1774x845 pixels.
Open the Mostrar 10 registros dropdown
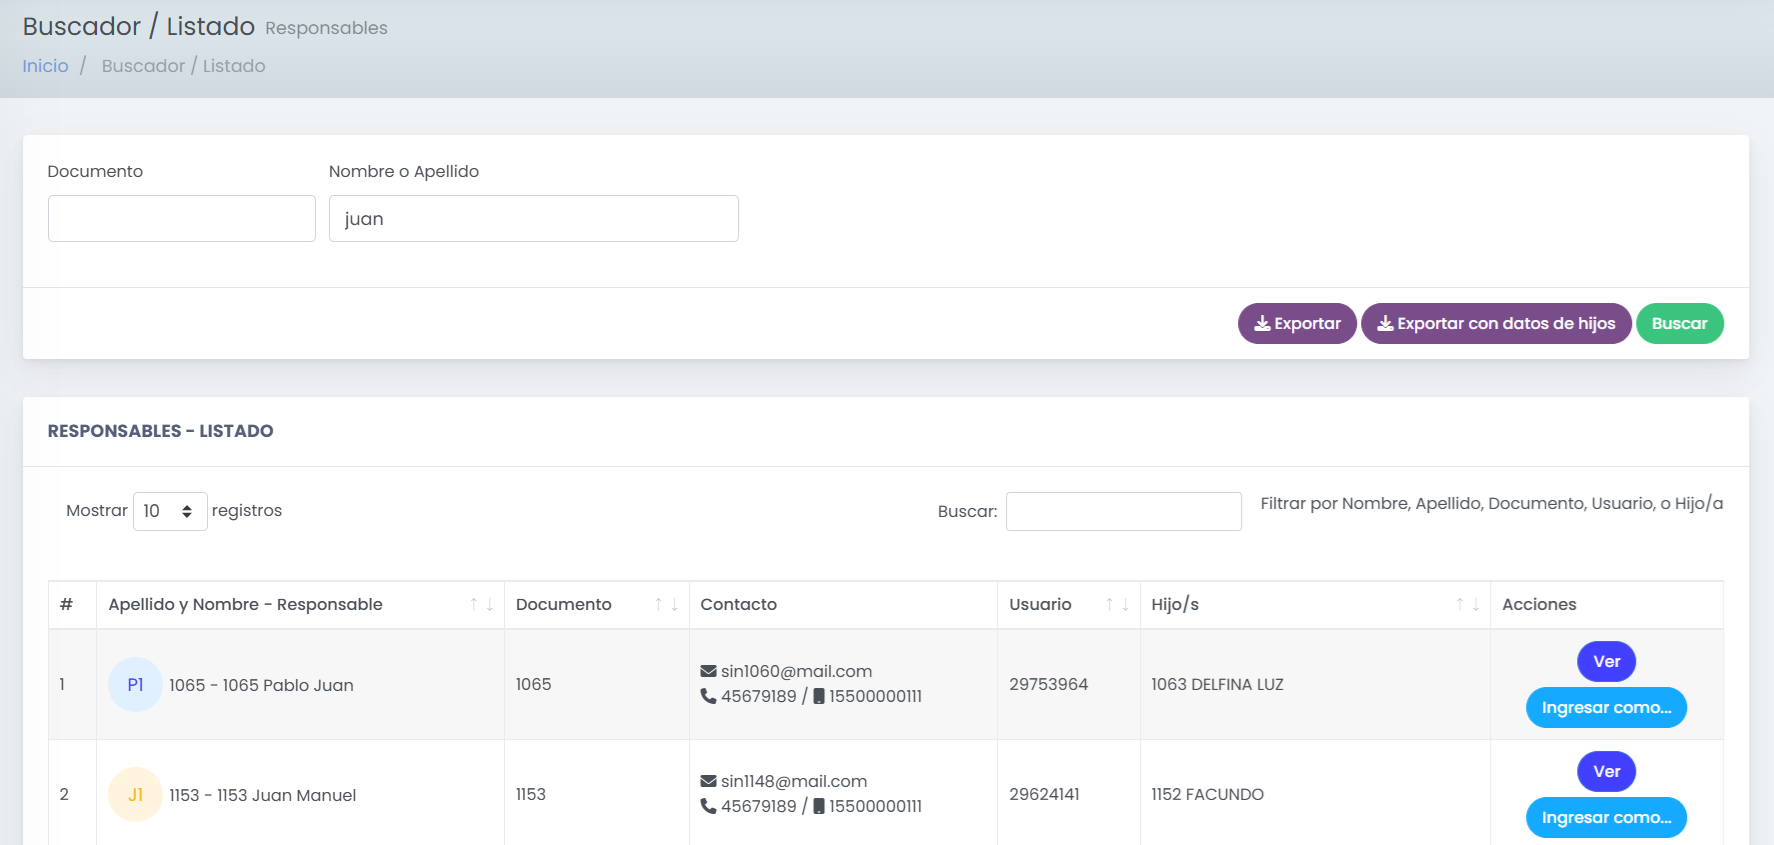click(170, 511)
